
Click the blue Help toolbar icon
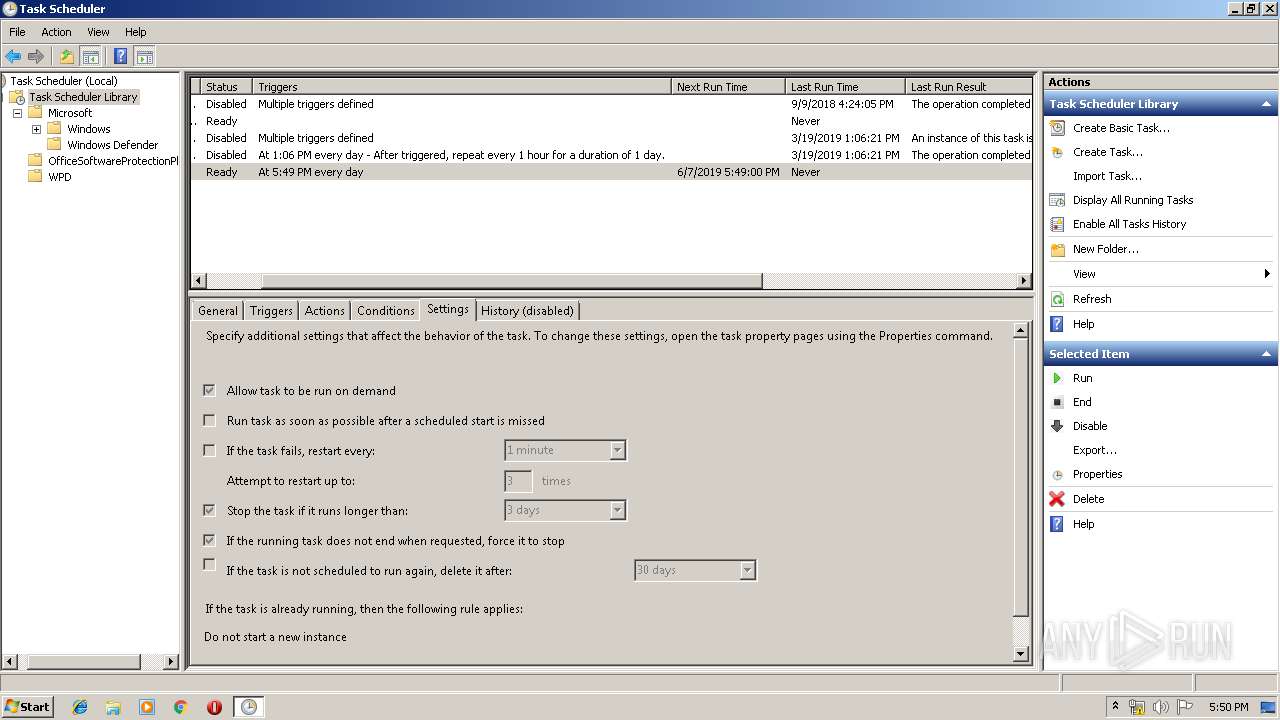120,56
